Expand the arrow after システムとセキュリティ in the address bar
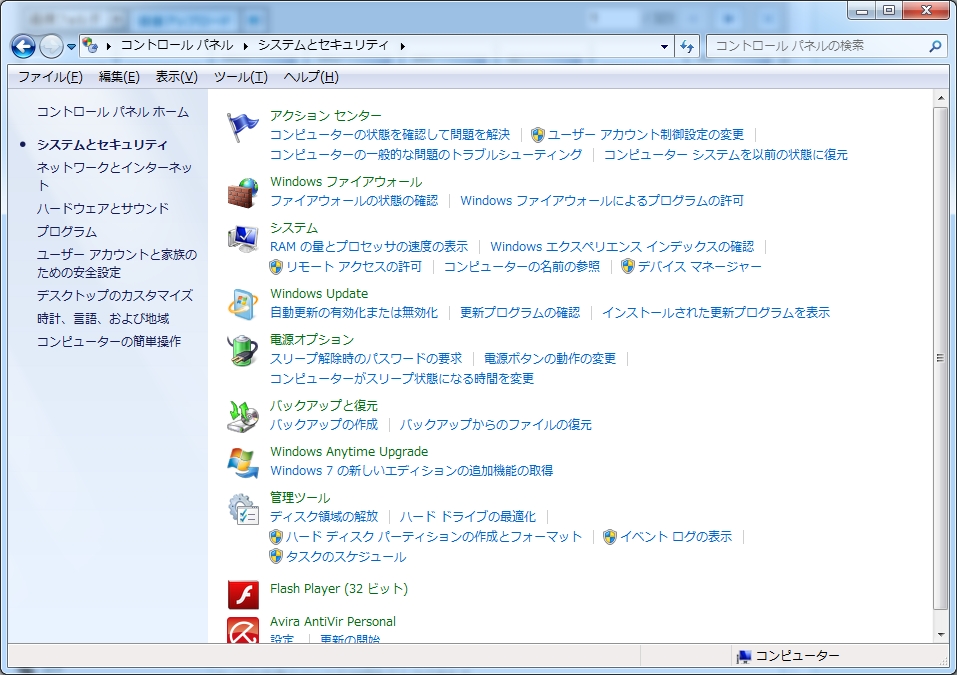Image resolution: width=957 pixels, height=675 pixels. point(402,46)
